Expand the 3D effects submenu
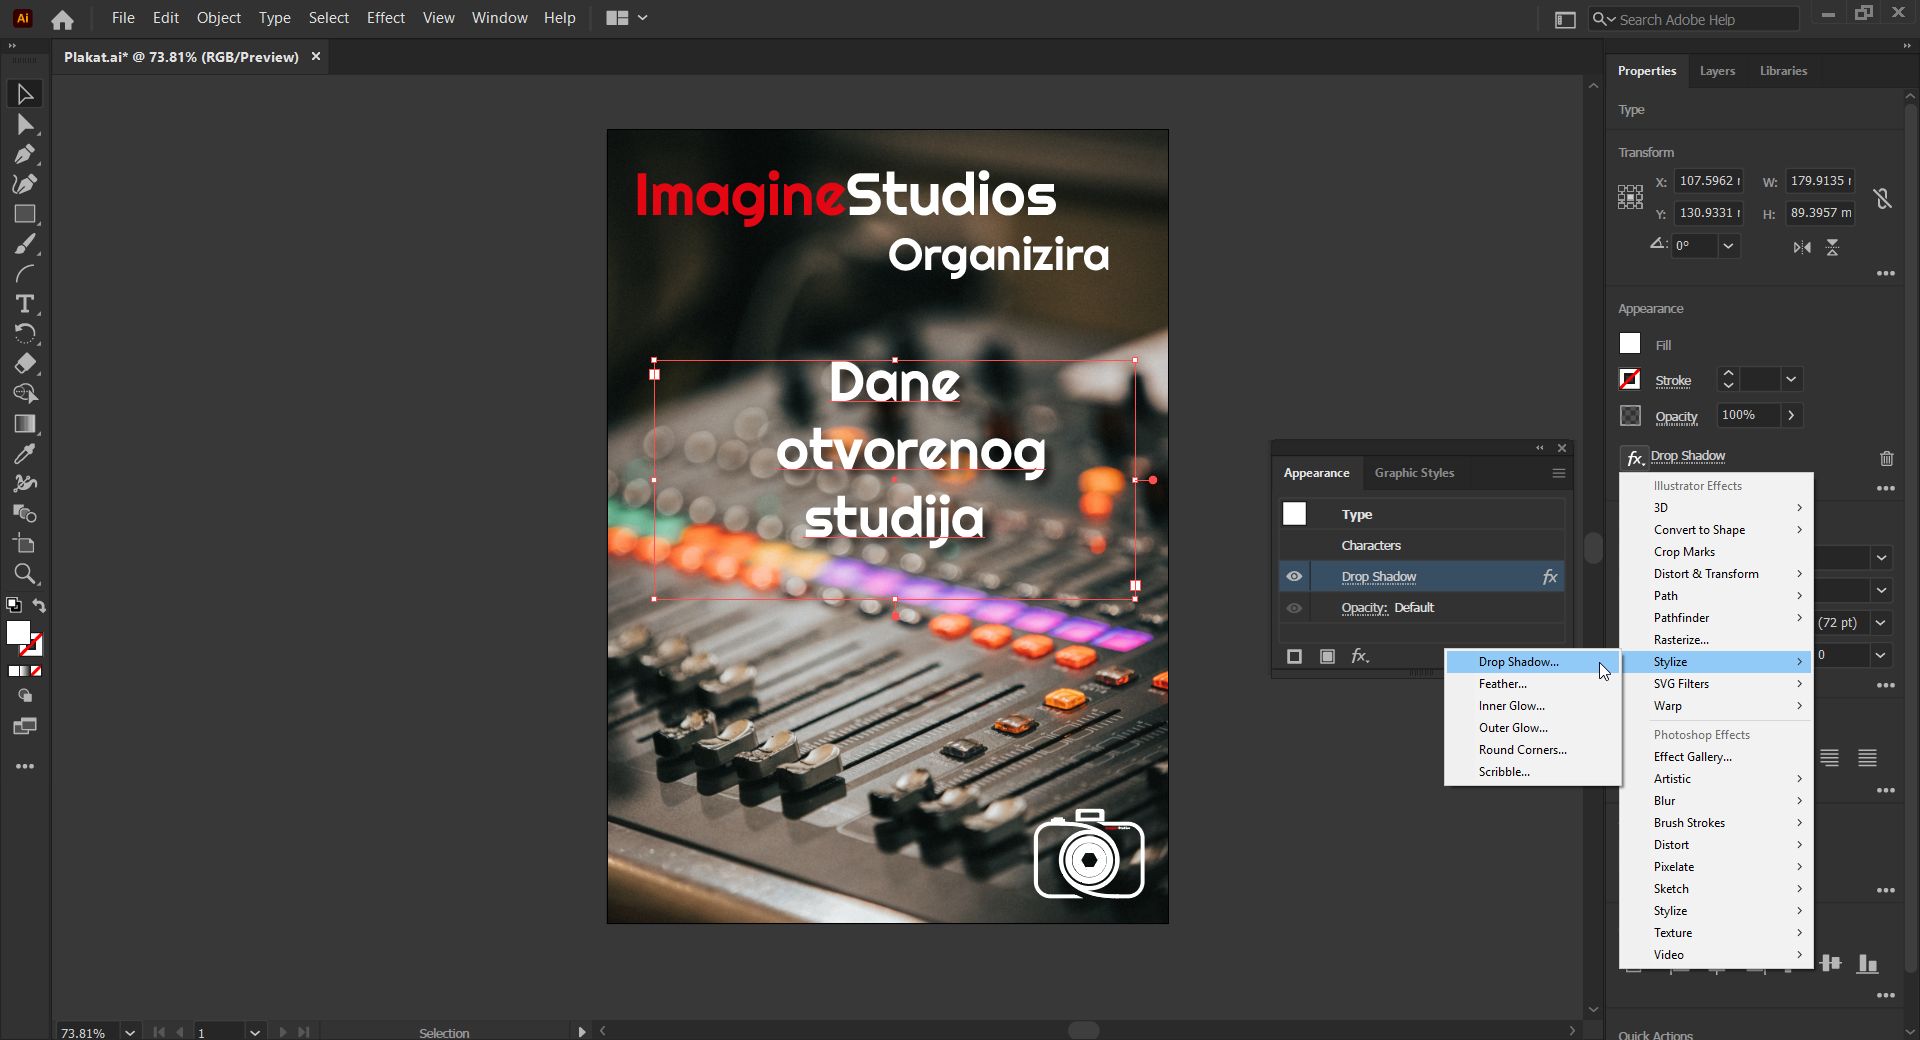Screen dimensions: 1920x1040 coord(1716,508)
